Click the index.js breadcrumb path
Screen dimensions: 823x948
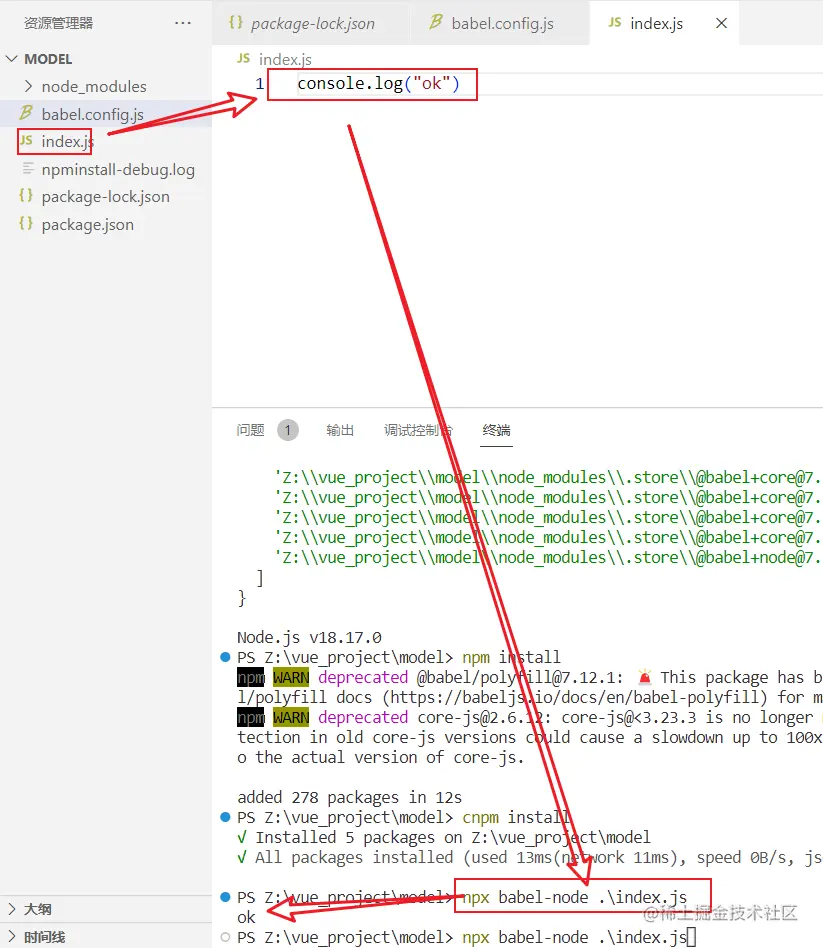tap(285, 59)
